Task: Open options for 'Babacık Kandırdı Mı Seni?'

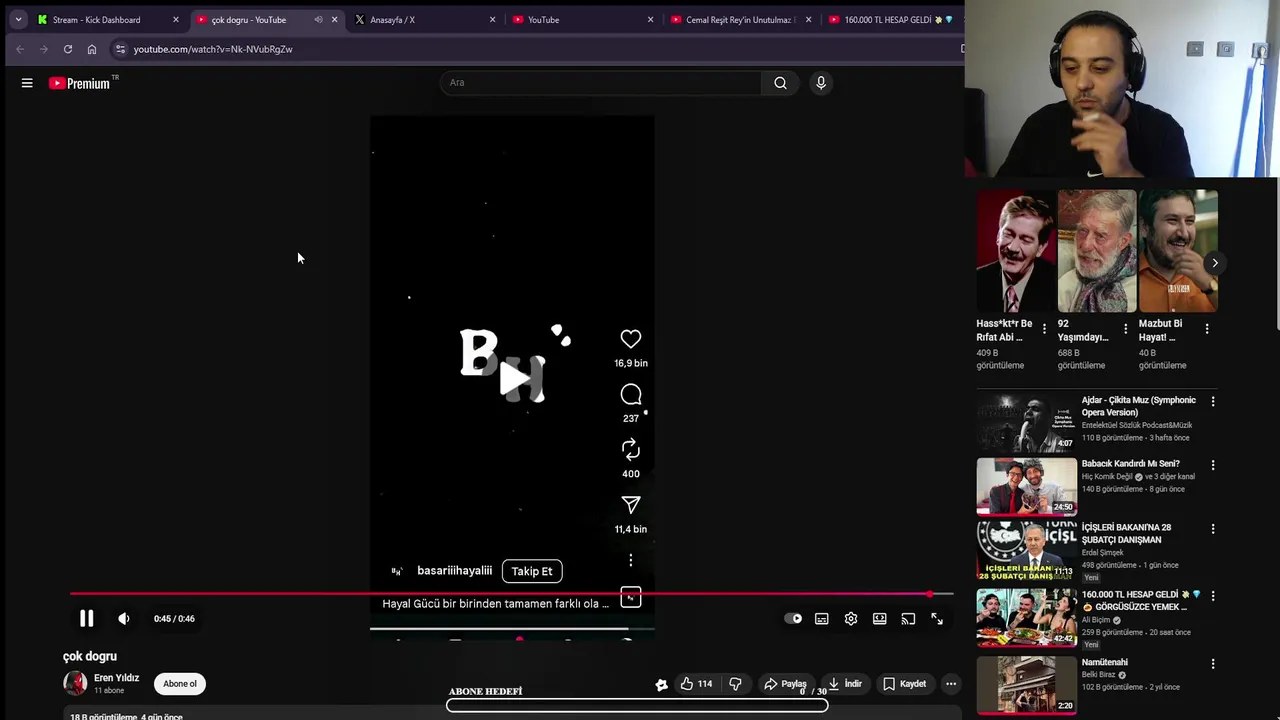Action: [x=1213, y=465]
